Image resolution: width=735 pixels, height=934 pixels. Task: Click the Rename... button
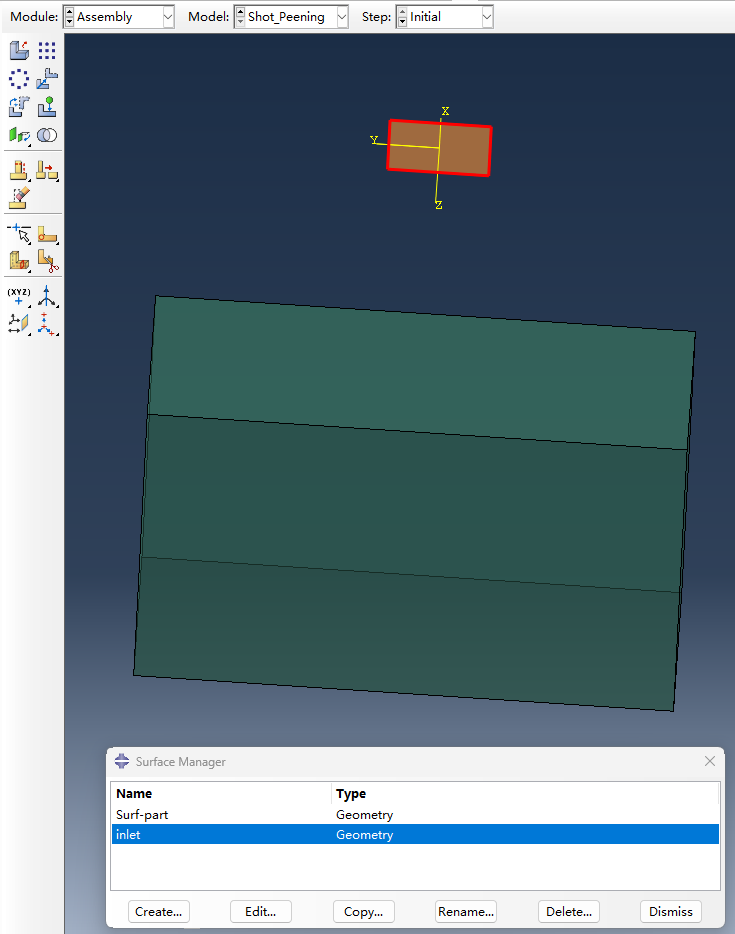coord(466,911)
